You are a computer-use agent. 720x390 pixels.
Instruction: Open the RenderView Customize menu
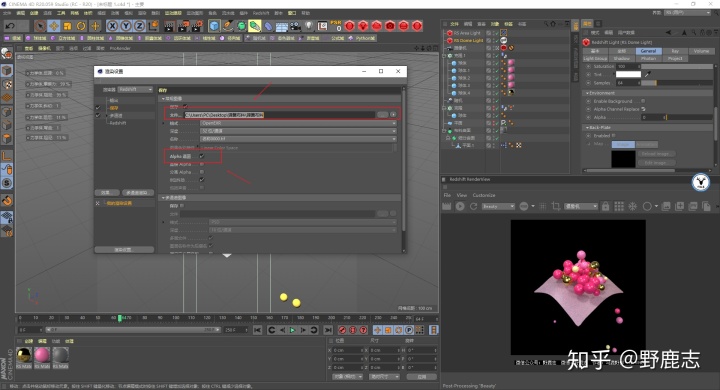tap(484, 195)
